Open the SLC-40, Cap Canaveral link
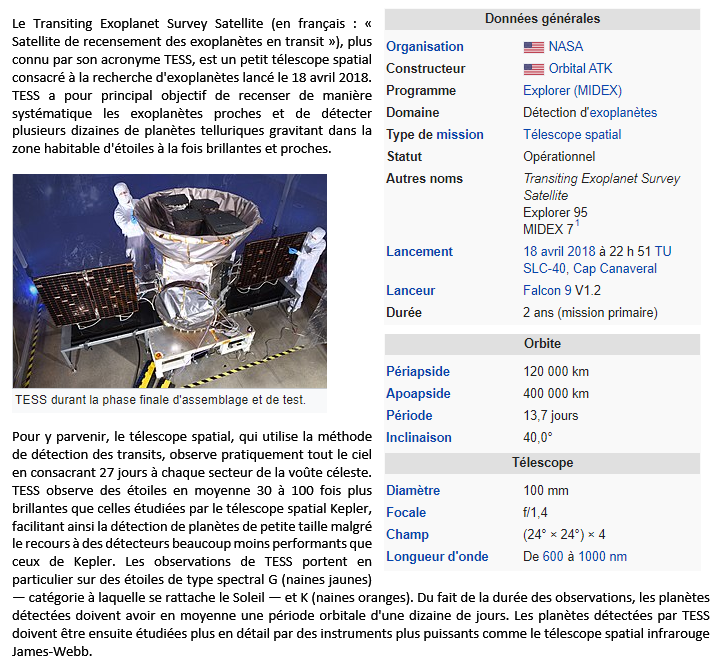Viewport: 723px width, 669px height. [590, 269]
